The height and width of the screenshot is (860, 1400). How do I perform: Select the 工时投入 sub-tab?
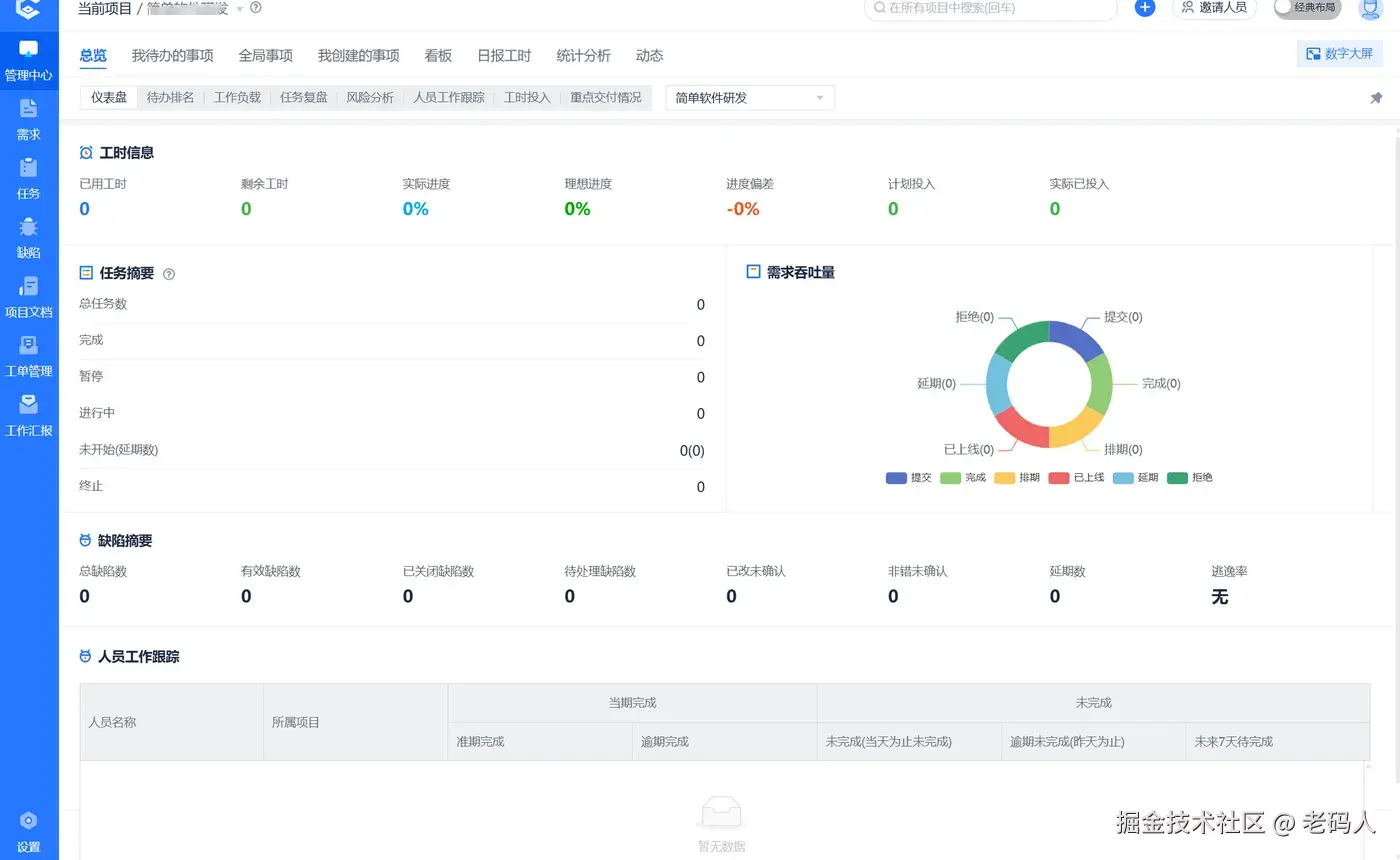point(527,98)
